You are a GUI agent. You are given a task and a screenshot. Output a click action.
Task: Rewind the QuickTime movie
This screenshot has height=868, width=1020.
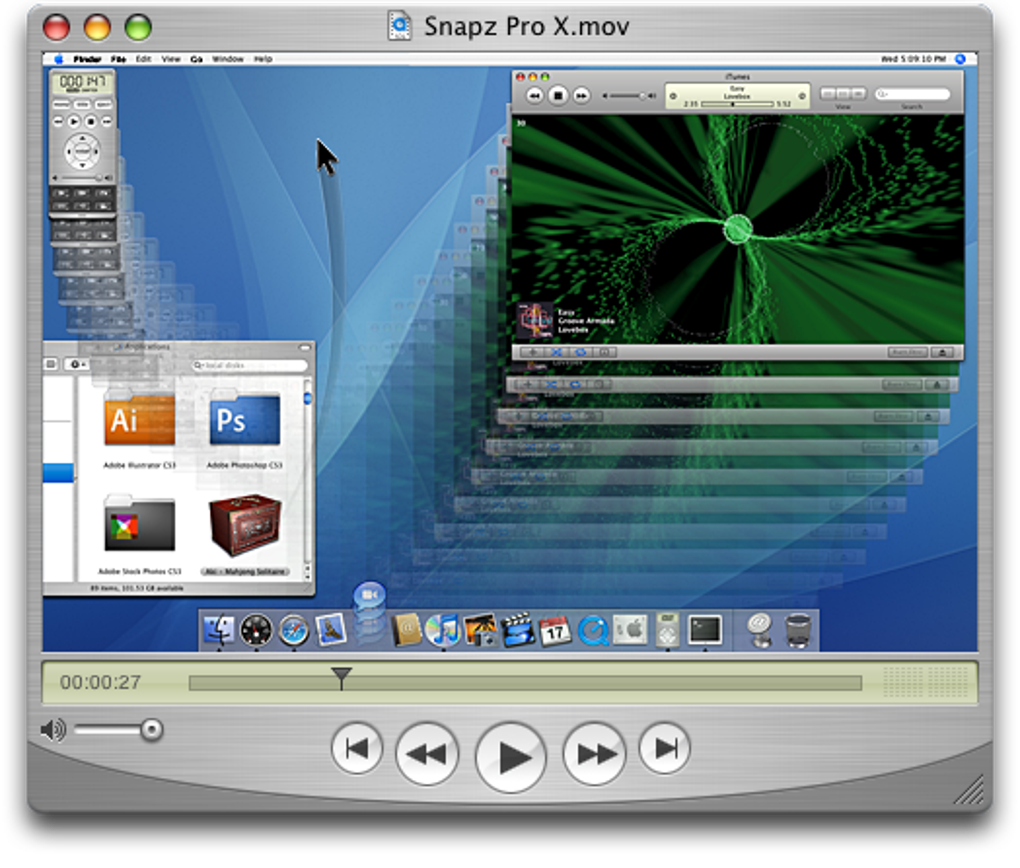[427, 753]
